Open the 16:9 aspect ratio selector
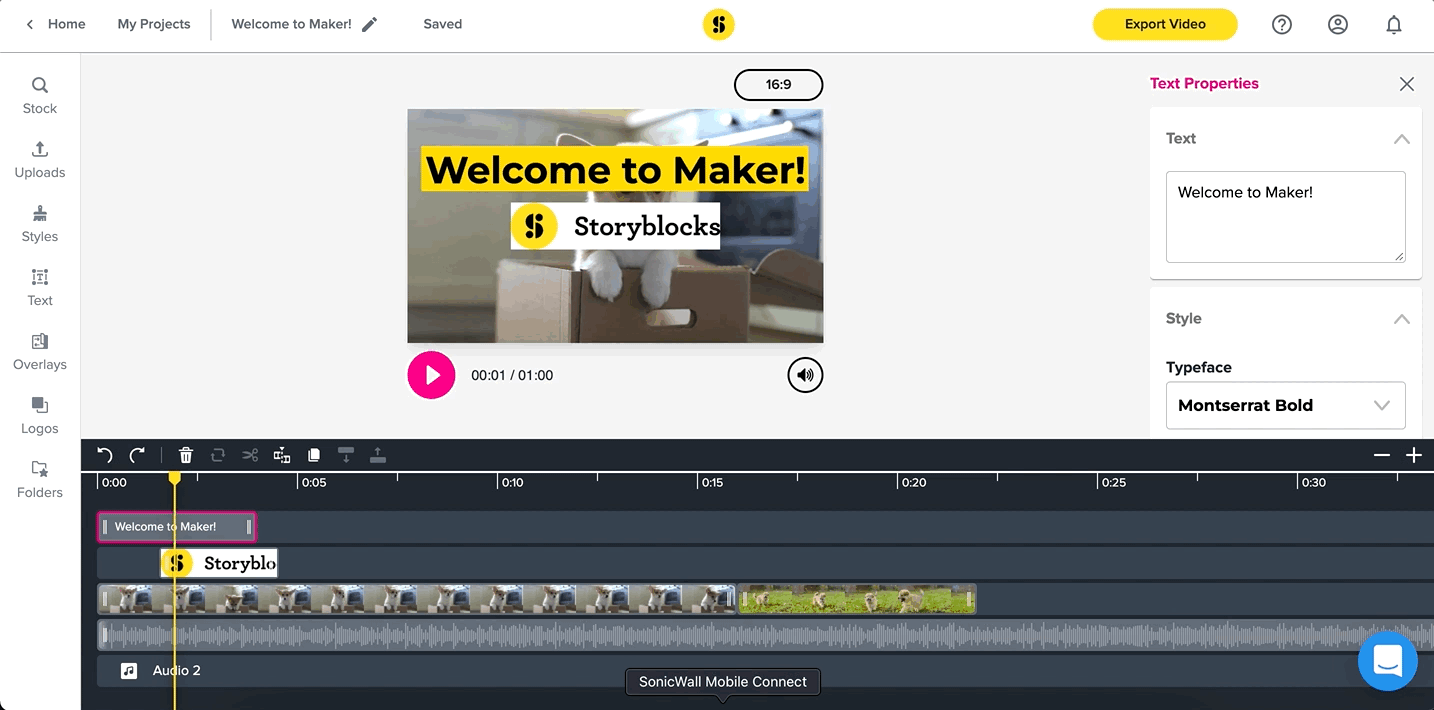The height and width of the screenshot is (710, 1434). pos(778,85)
